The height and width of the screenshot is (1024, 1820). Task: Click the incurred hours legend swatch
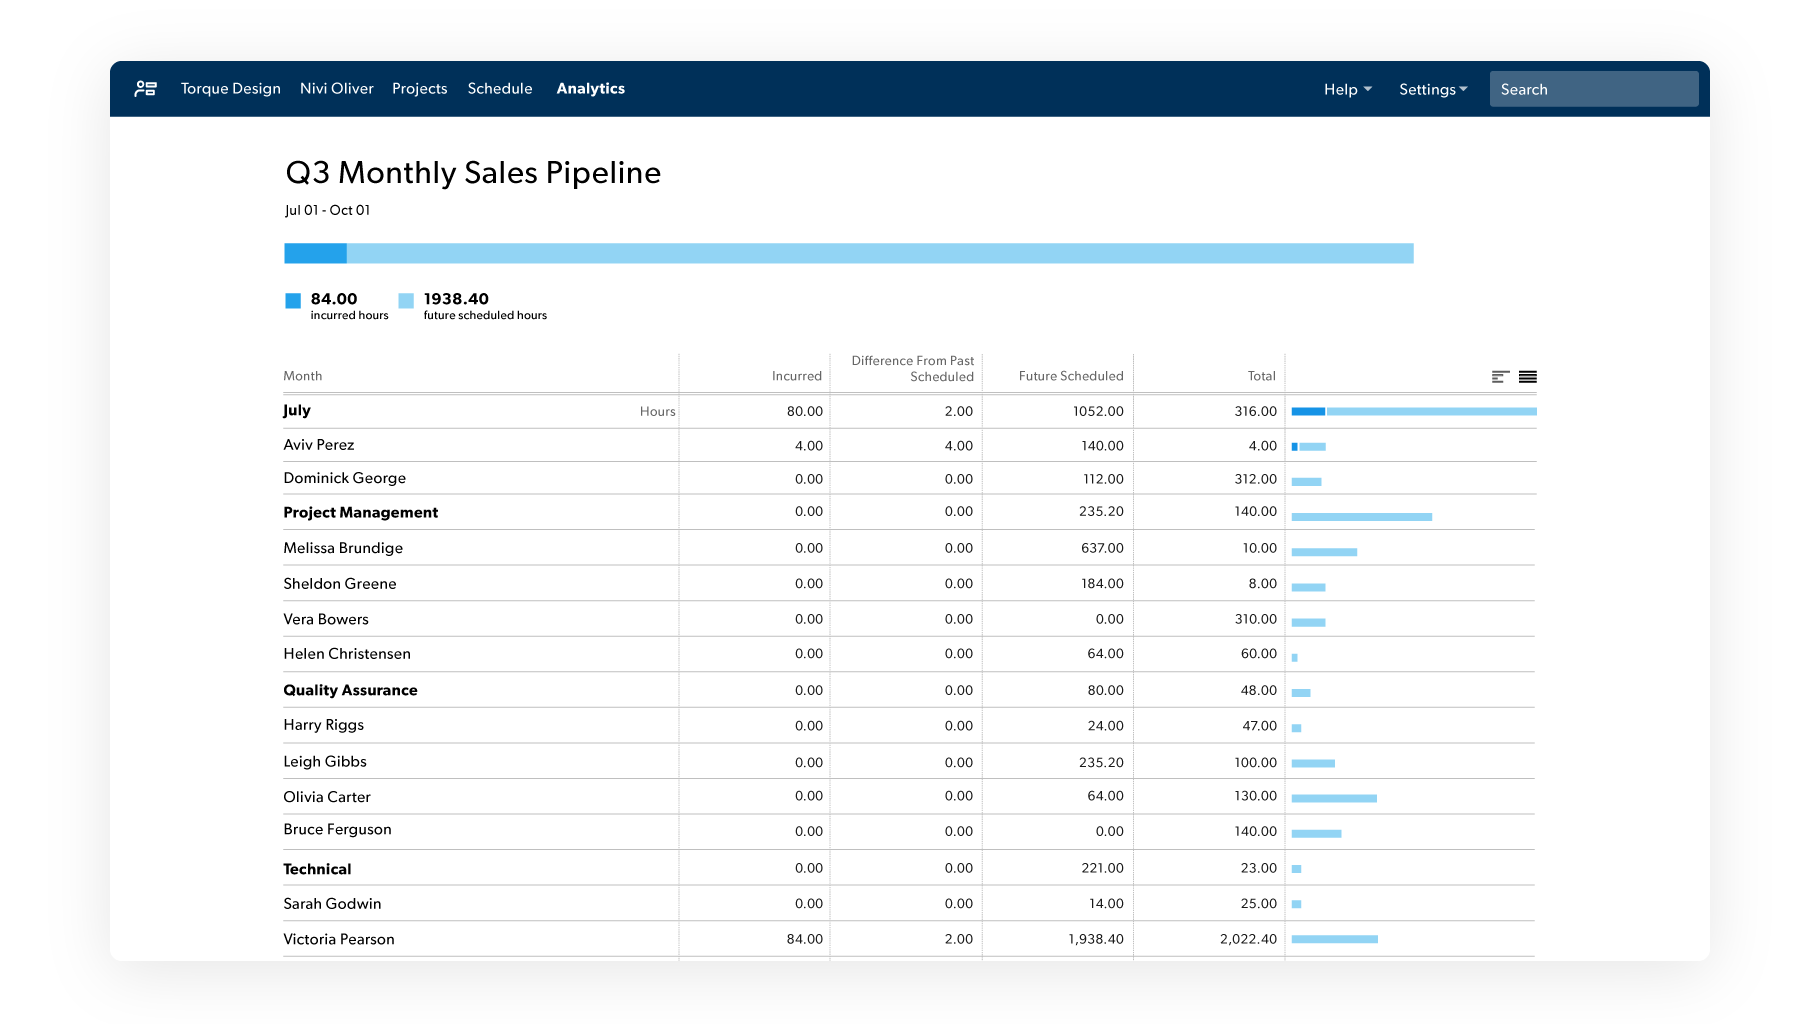tap(293, 300)
